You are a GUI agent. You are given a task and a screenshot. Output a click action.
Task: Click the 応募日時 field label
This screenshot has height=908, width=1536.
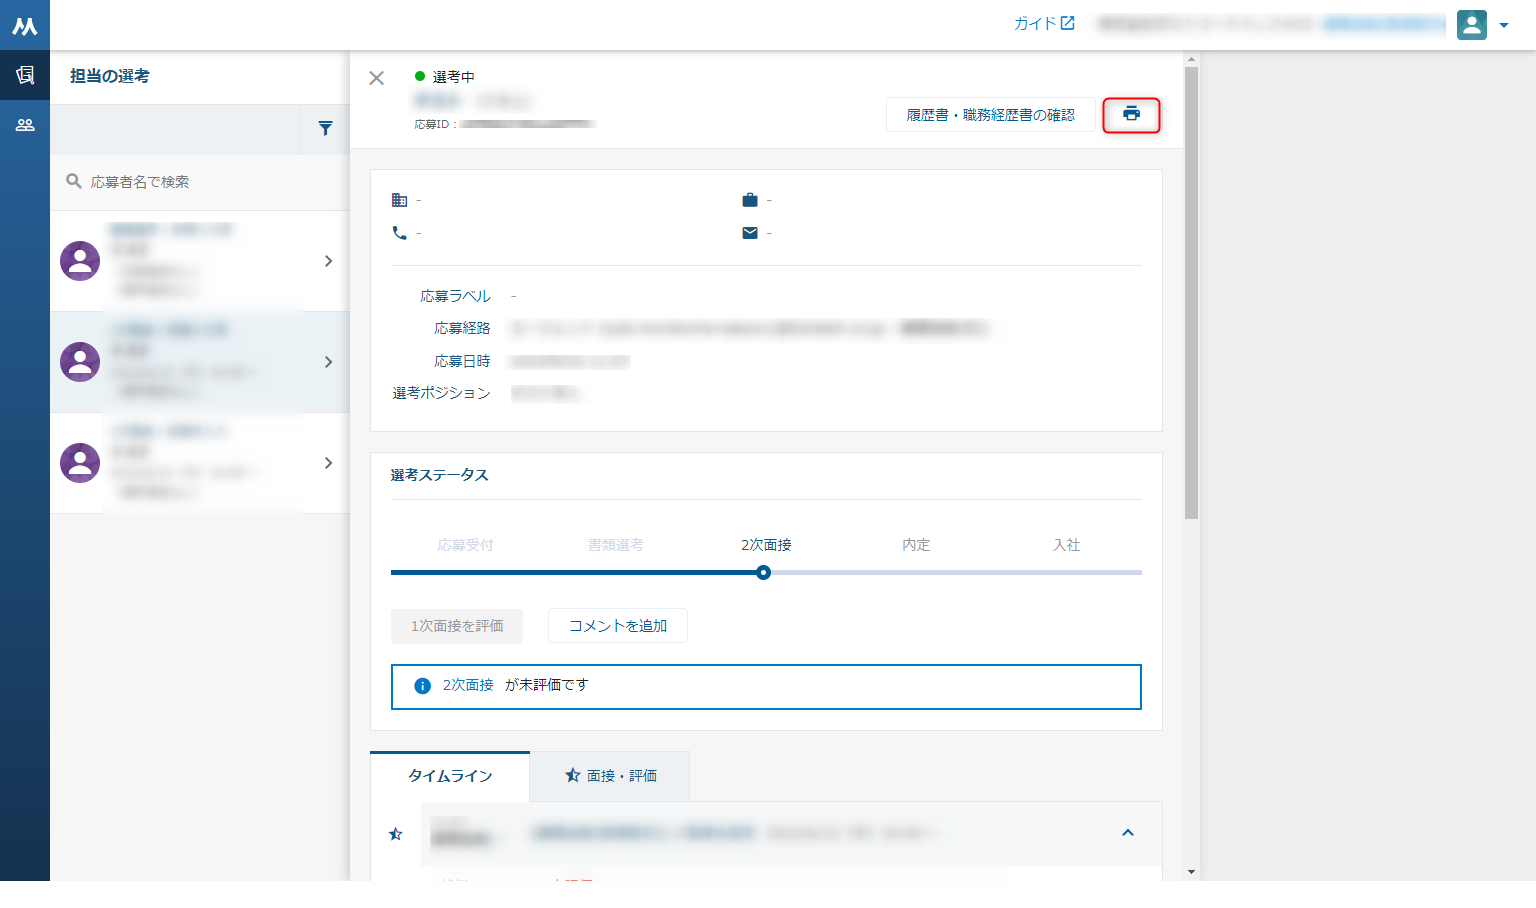point(462,361)
